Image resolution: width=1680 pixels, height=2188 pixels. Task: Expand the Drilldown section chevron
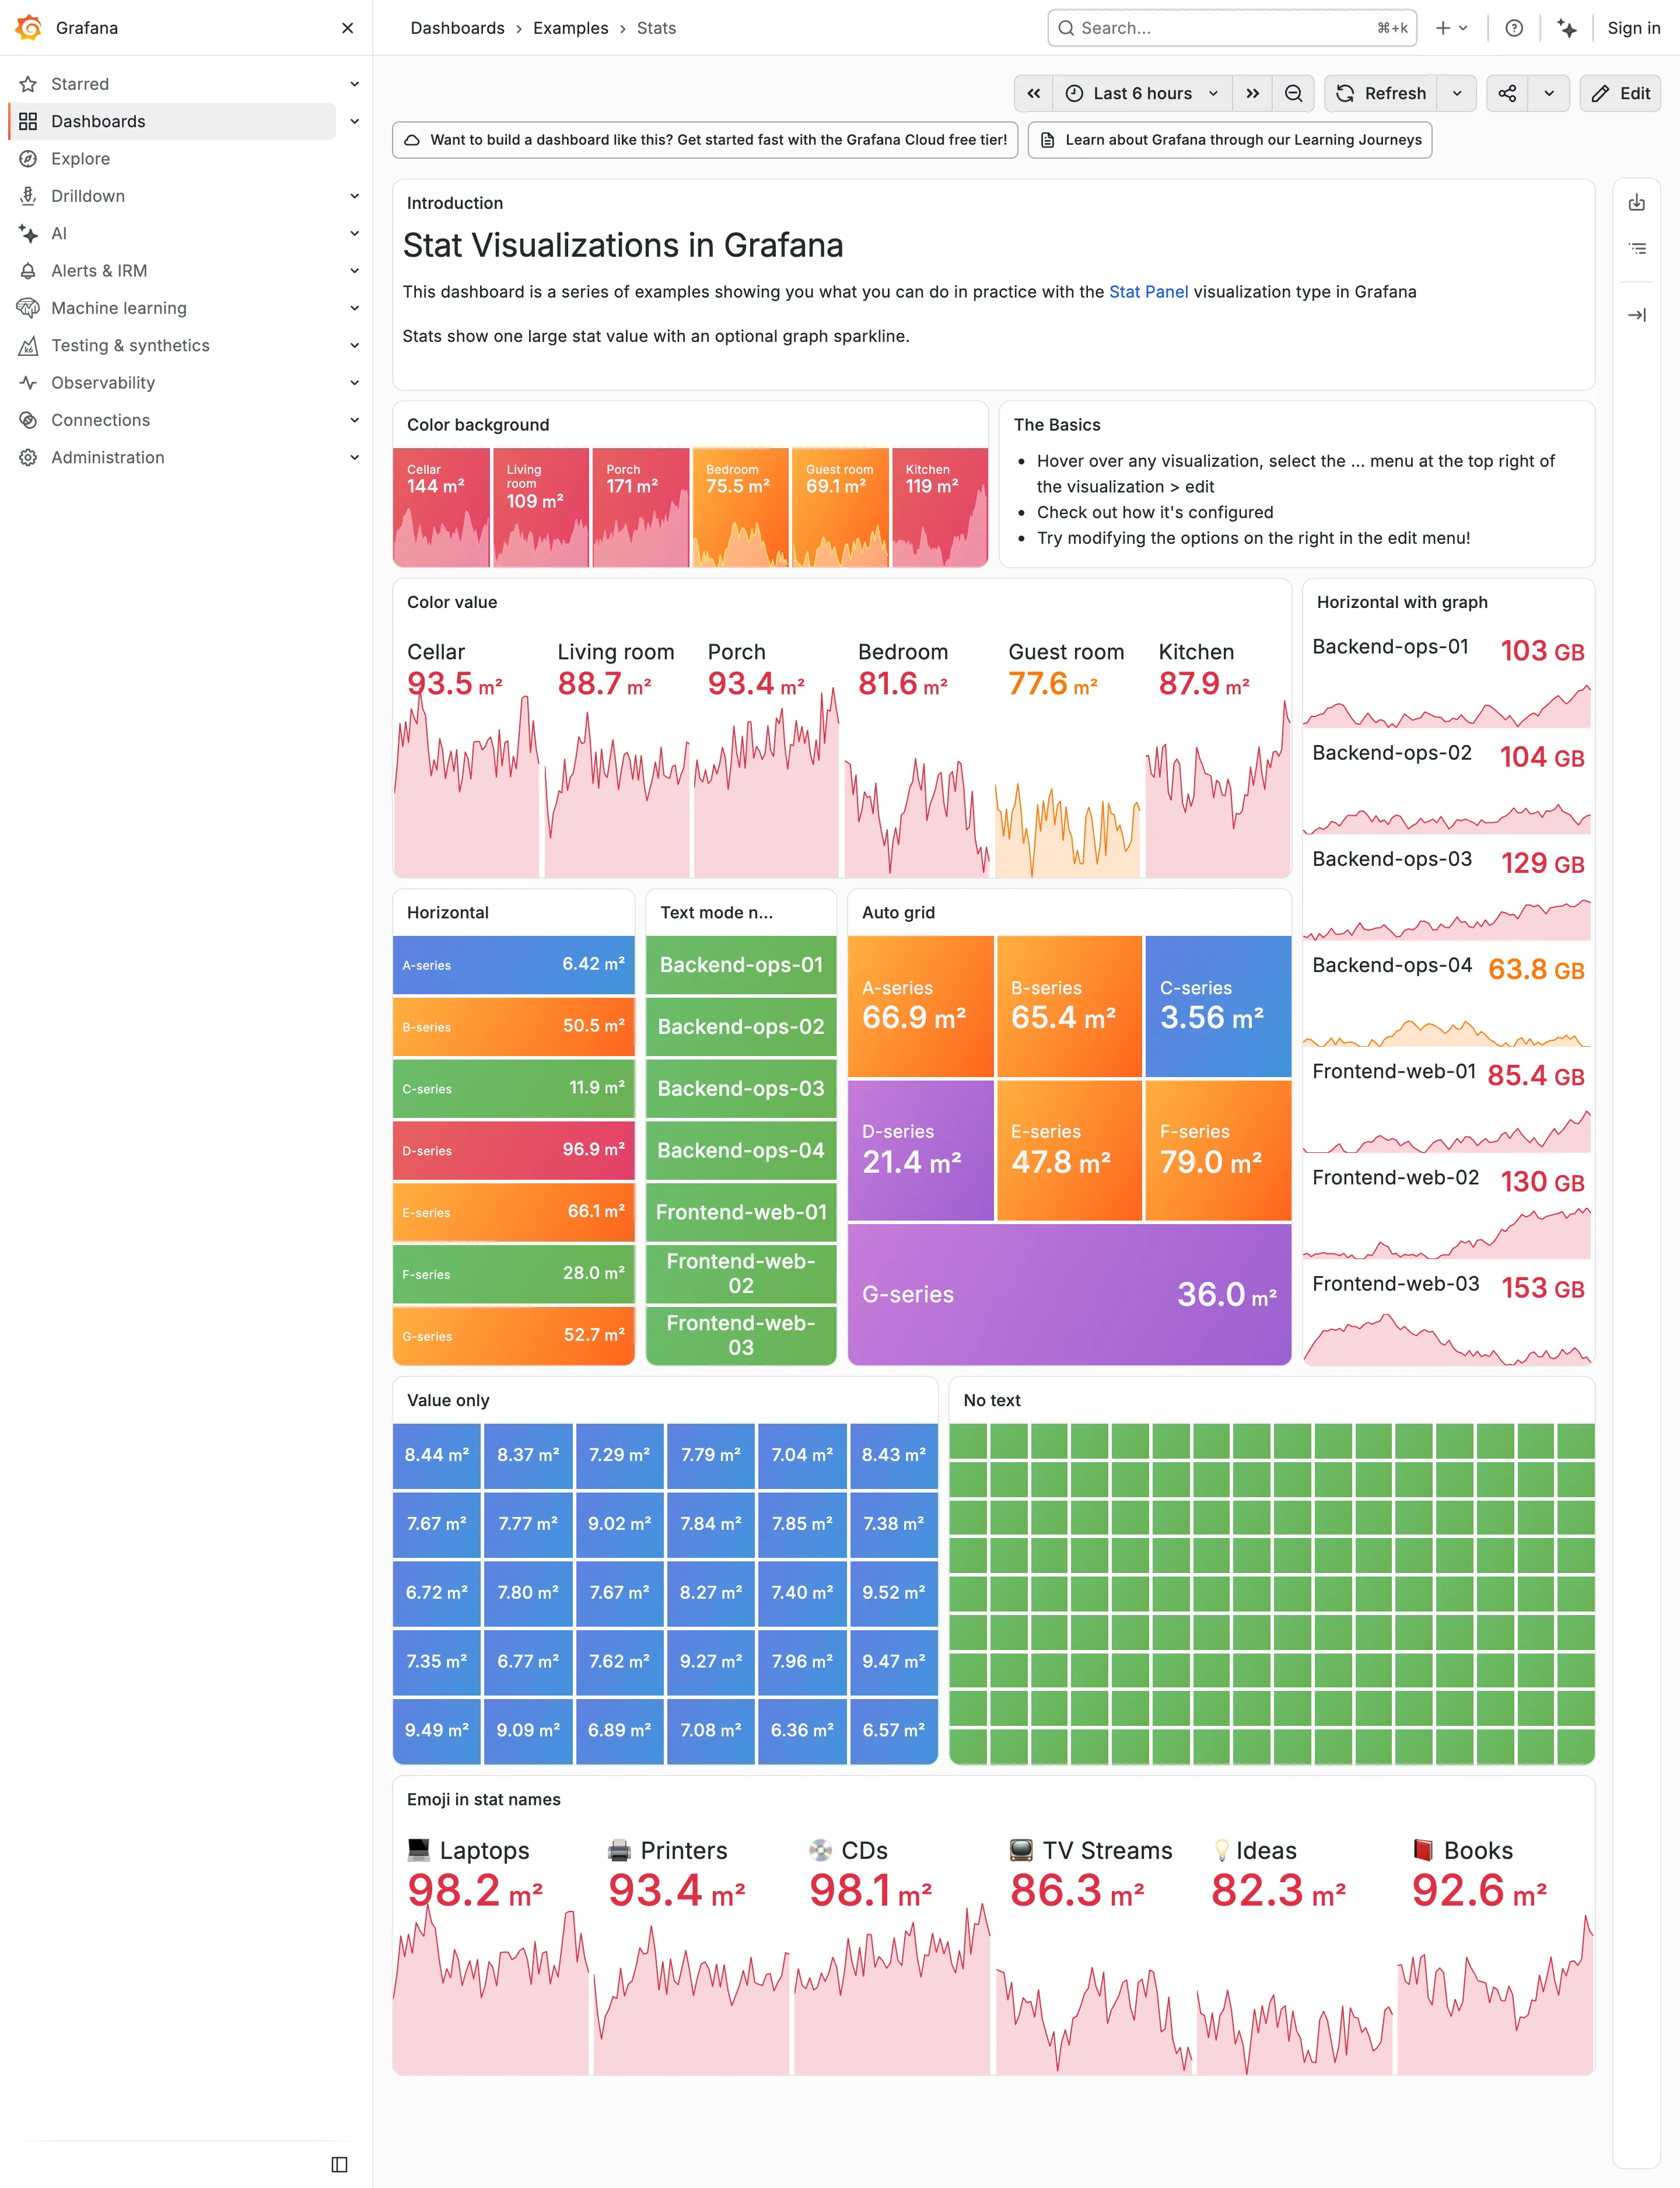[x=354, y=196]
